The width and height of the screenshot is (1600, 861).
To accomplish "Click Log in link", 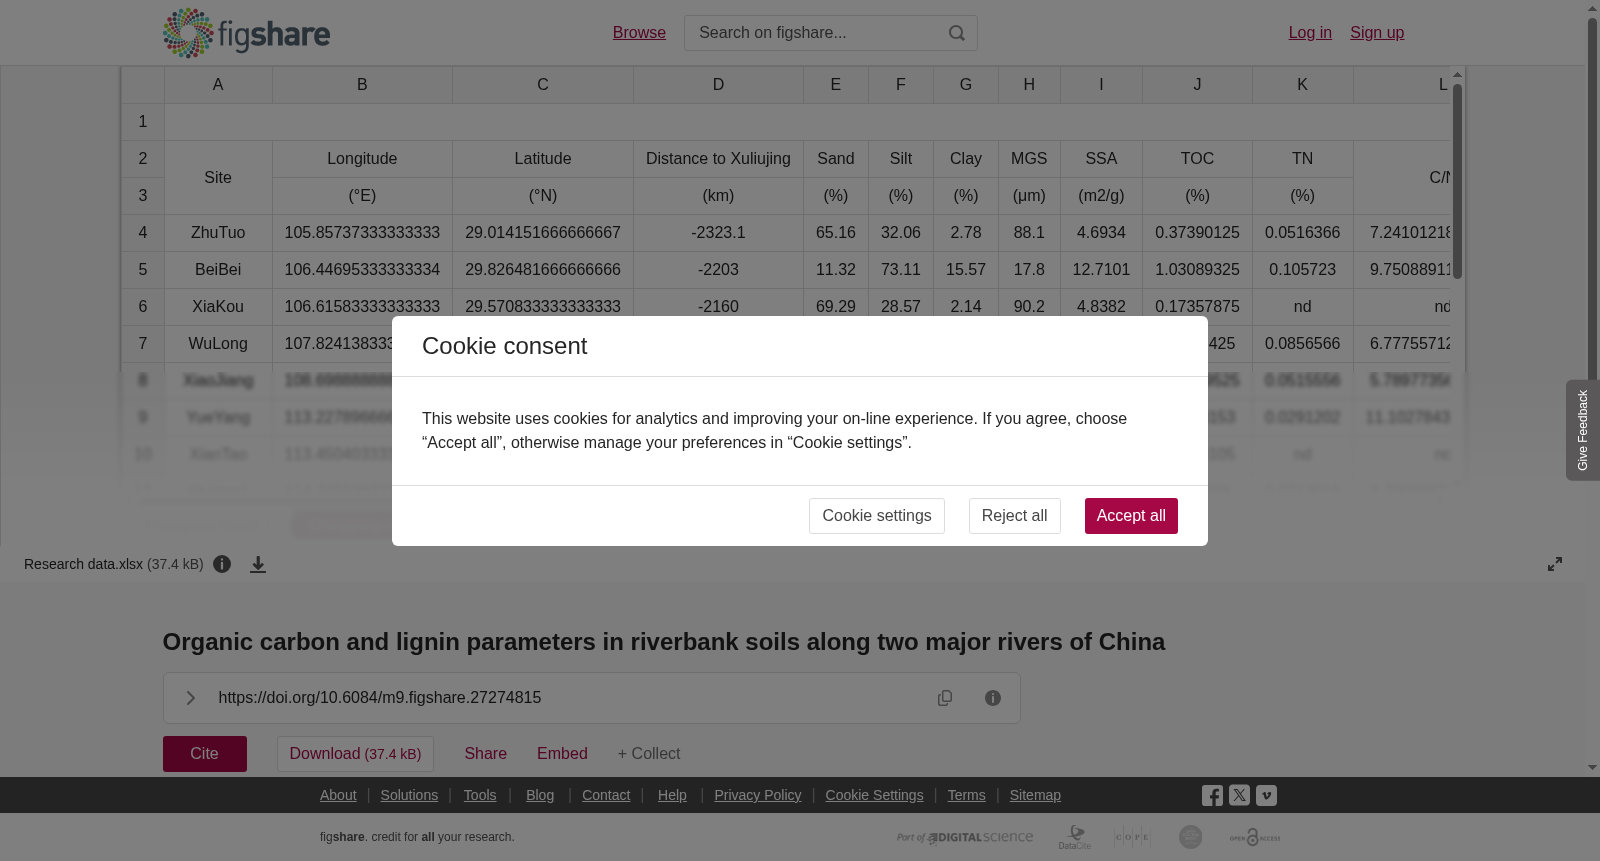I will point(1310,33).
